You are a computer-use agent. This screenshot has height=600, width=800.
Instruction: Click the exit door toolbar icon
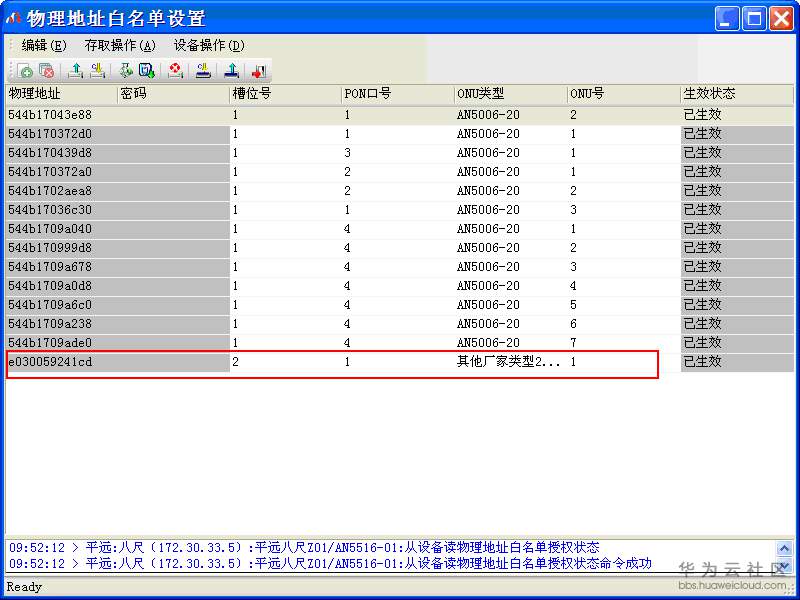(259, 70)
